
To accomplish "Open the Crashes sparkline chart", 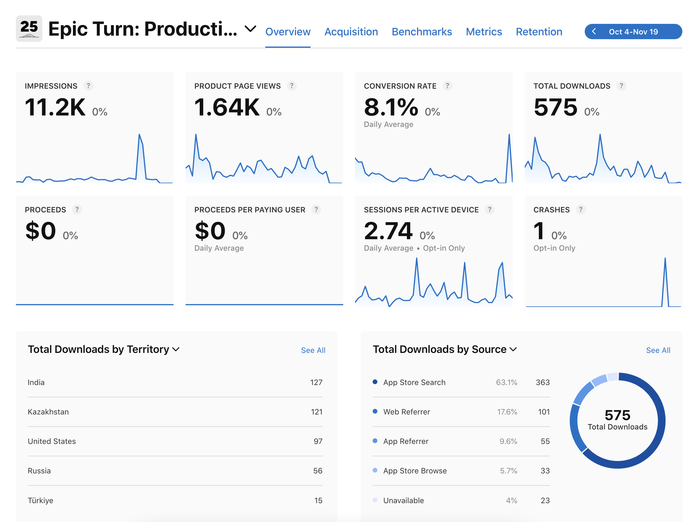I will click(603, 282).
